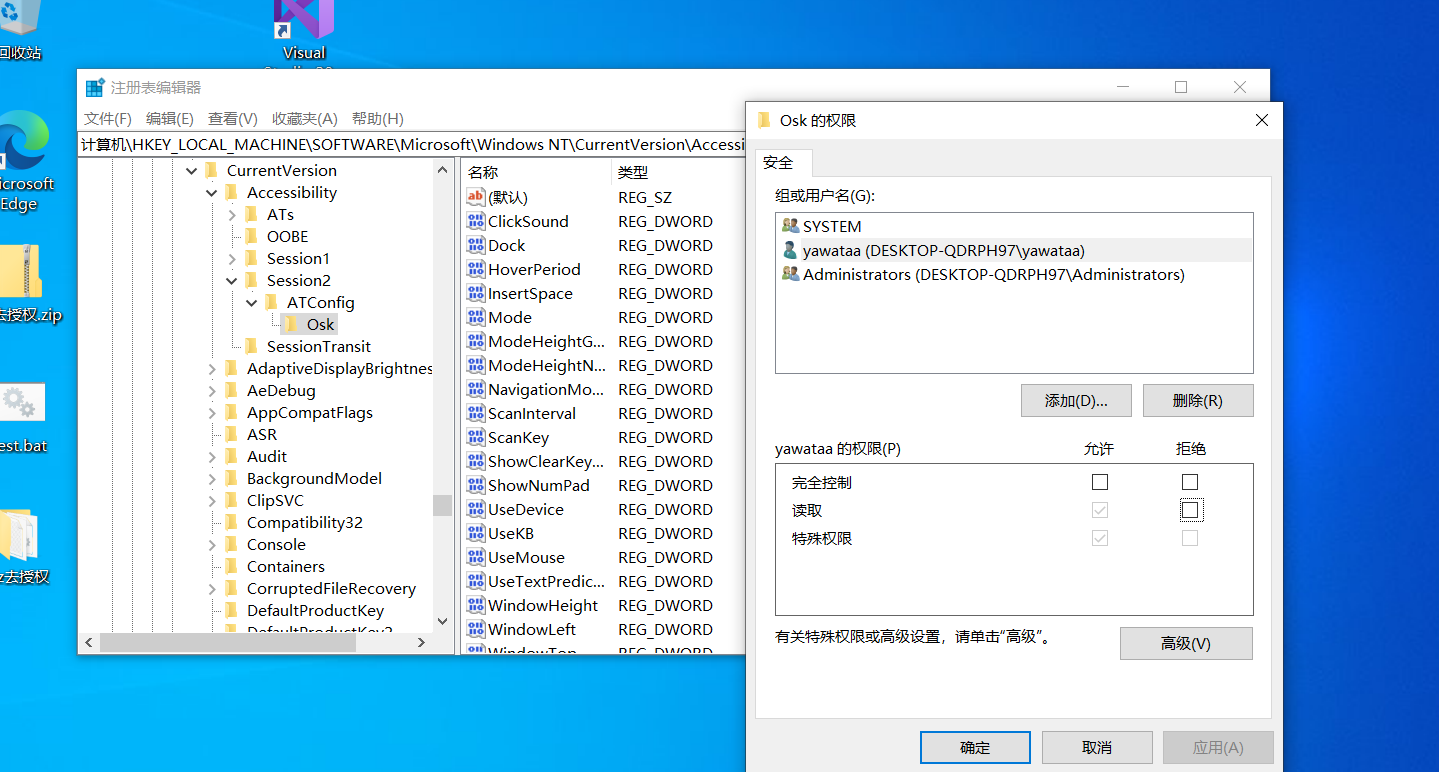Screen dimensions: 1439x772
Task: Click the Osk folder icon in tree
Action: click(292, 324)
